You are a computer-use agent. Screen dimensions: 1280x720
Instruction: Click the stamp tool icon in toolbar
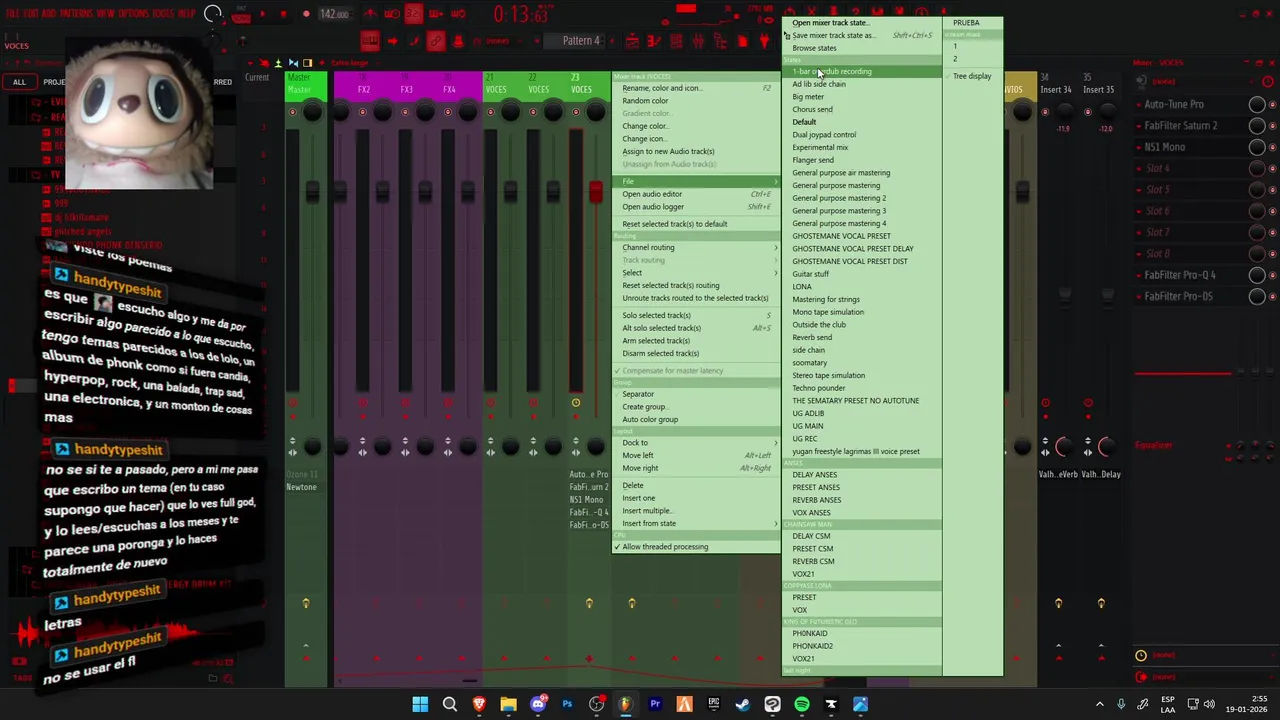pos(458,41)
